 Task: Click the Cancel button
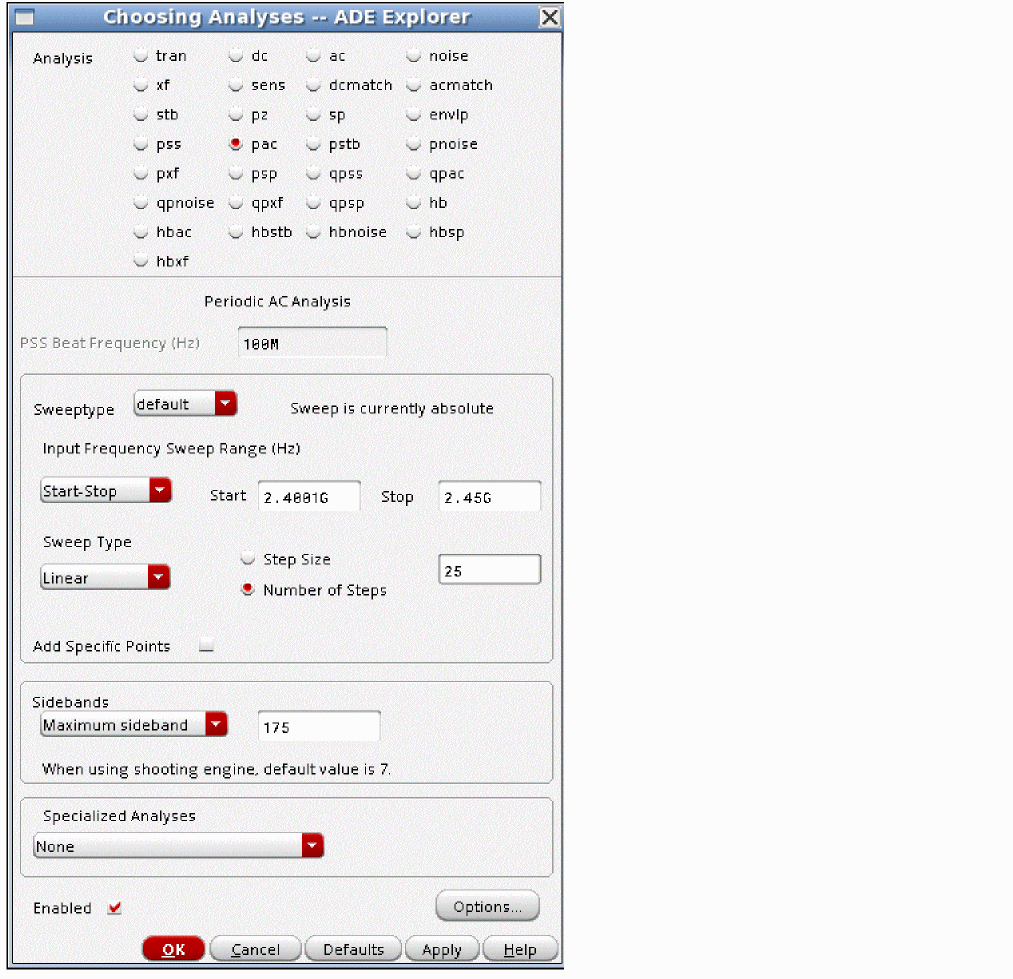256,949
